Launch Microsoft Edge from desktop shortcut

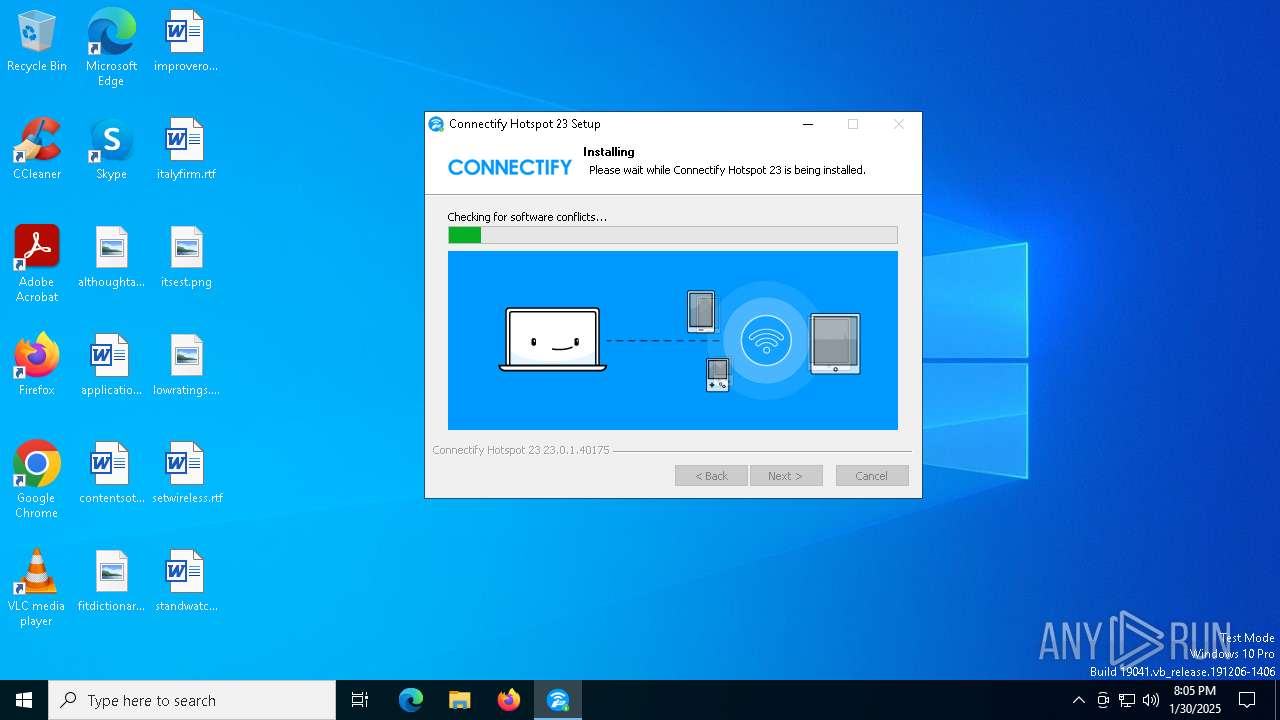[x=111, y=48]
